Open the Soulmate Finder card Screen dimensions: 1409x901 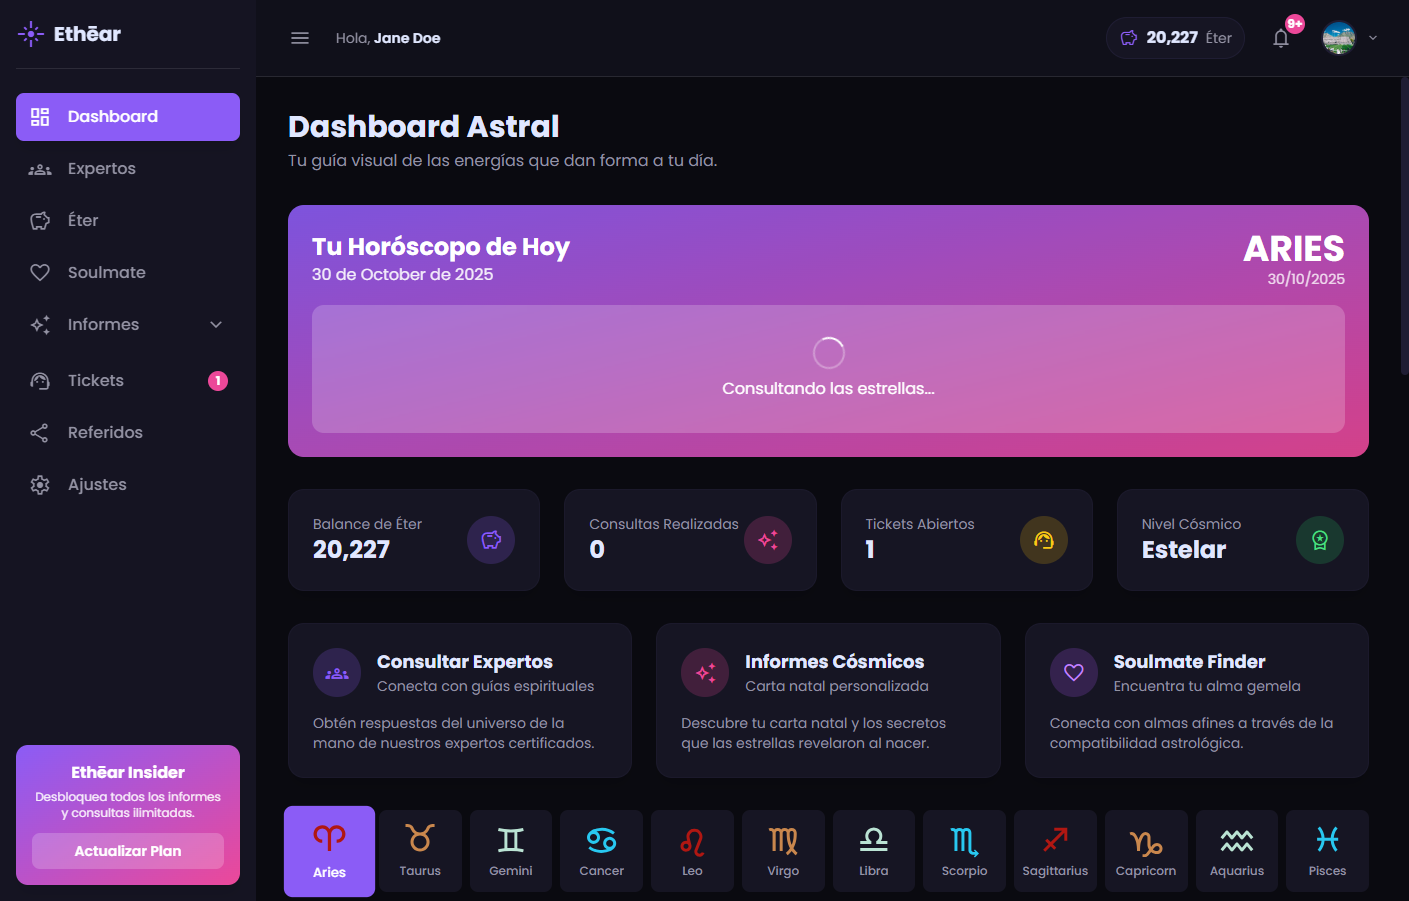(1196, 700)
